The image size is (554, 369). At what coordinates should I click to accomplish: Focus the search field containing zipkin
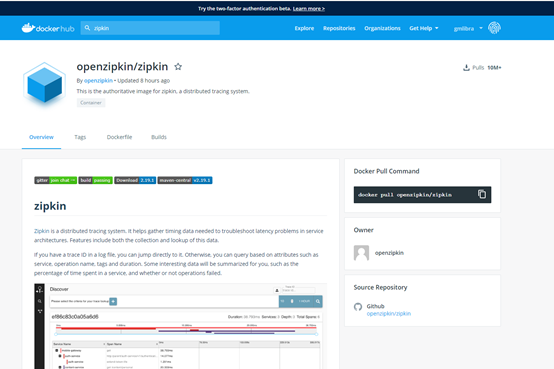click(x=150, y=28)
